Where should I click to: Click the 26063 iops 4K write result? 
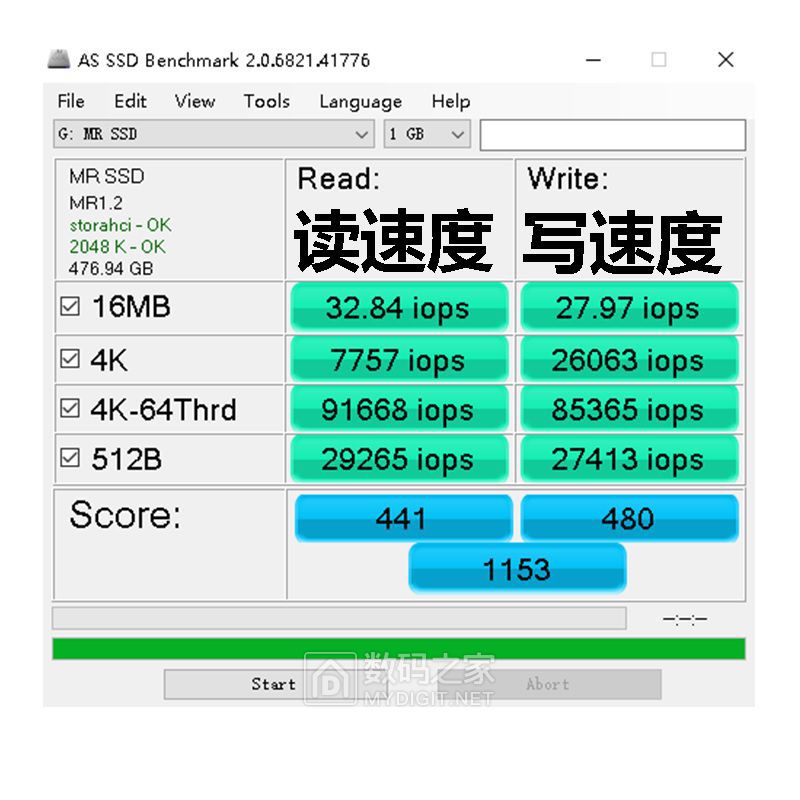629,359
